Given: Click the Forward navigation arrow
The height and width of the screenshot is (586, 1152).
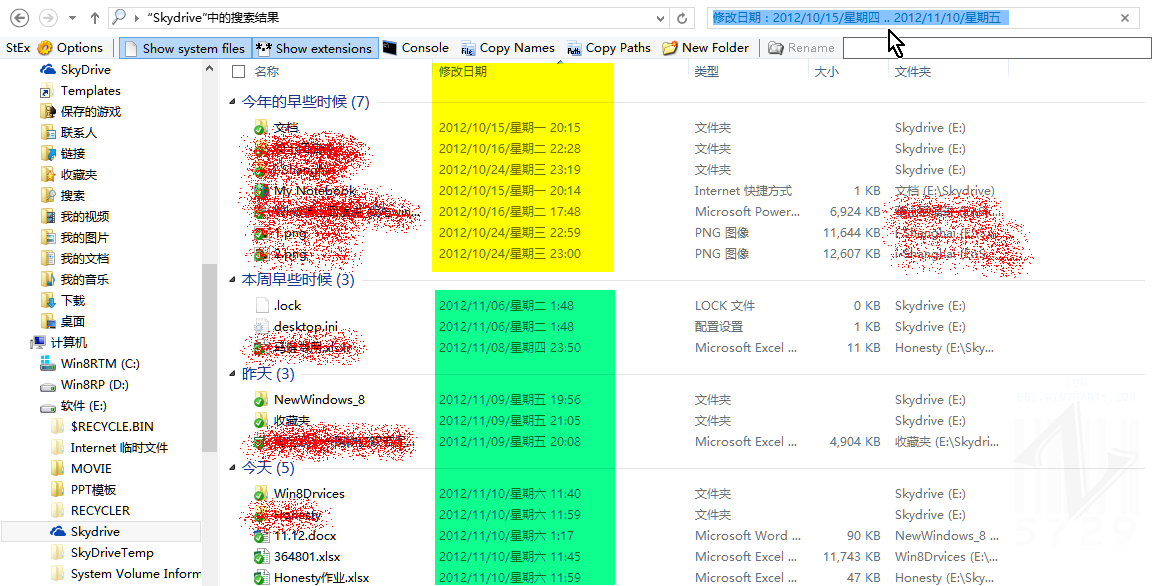Looking at the screenshot, I should [x=48, y=18].
